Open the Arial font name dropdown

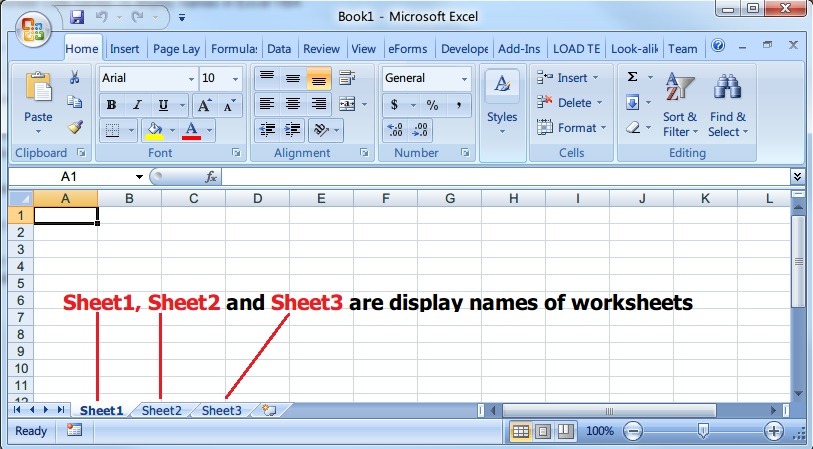[191, 79]
